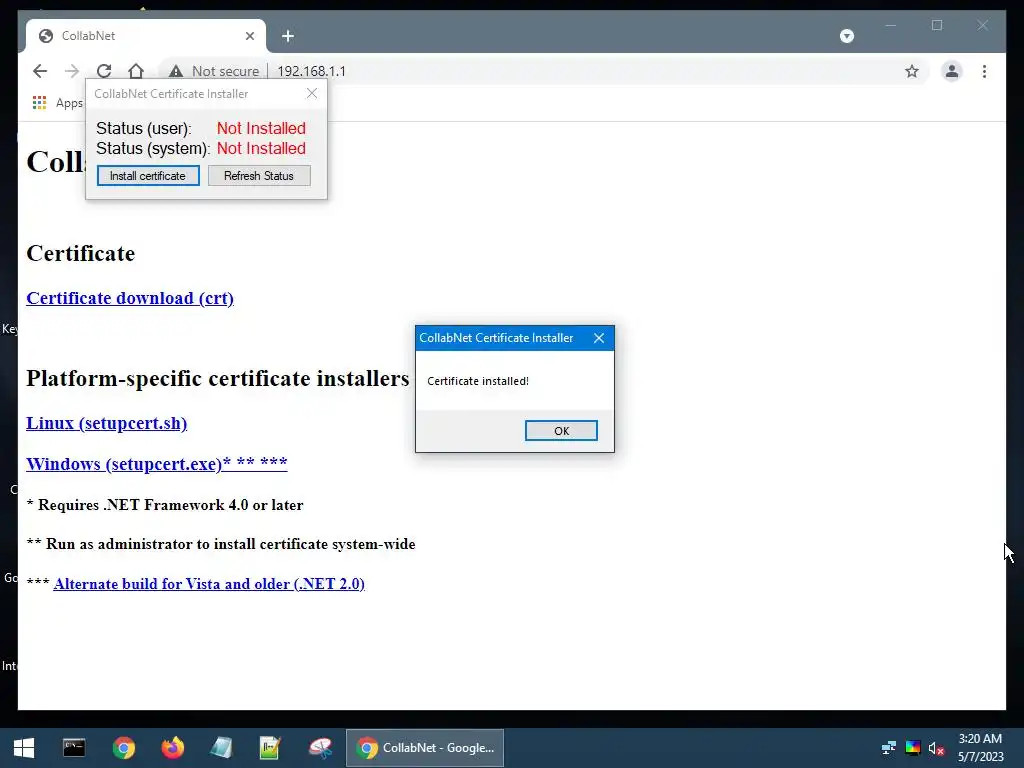Reload the current page
Viewport: 1024px width, 768px height.
[x=104, y=71]
